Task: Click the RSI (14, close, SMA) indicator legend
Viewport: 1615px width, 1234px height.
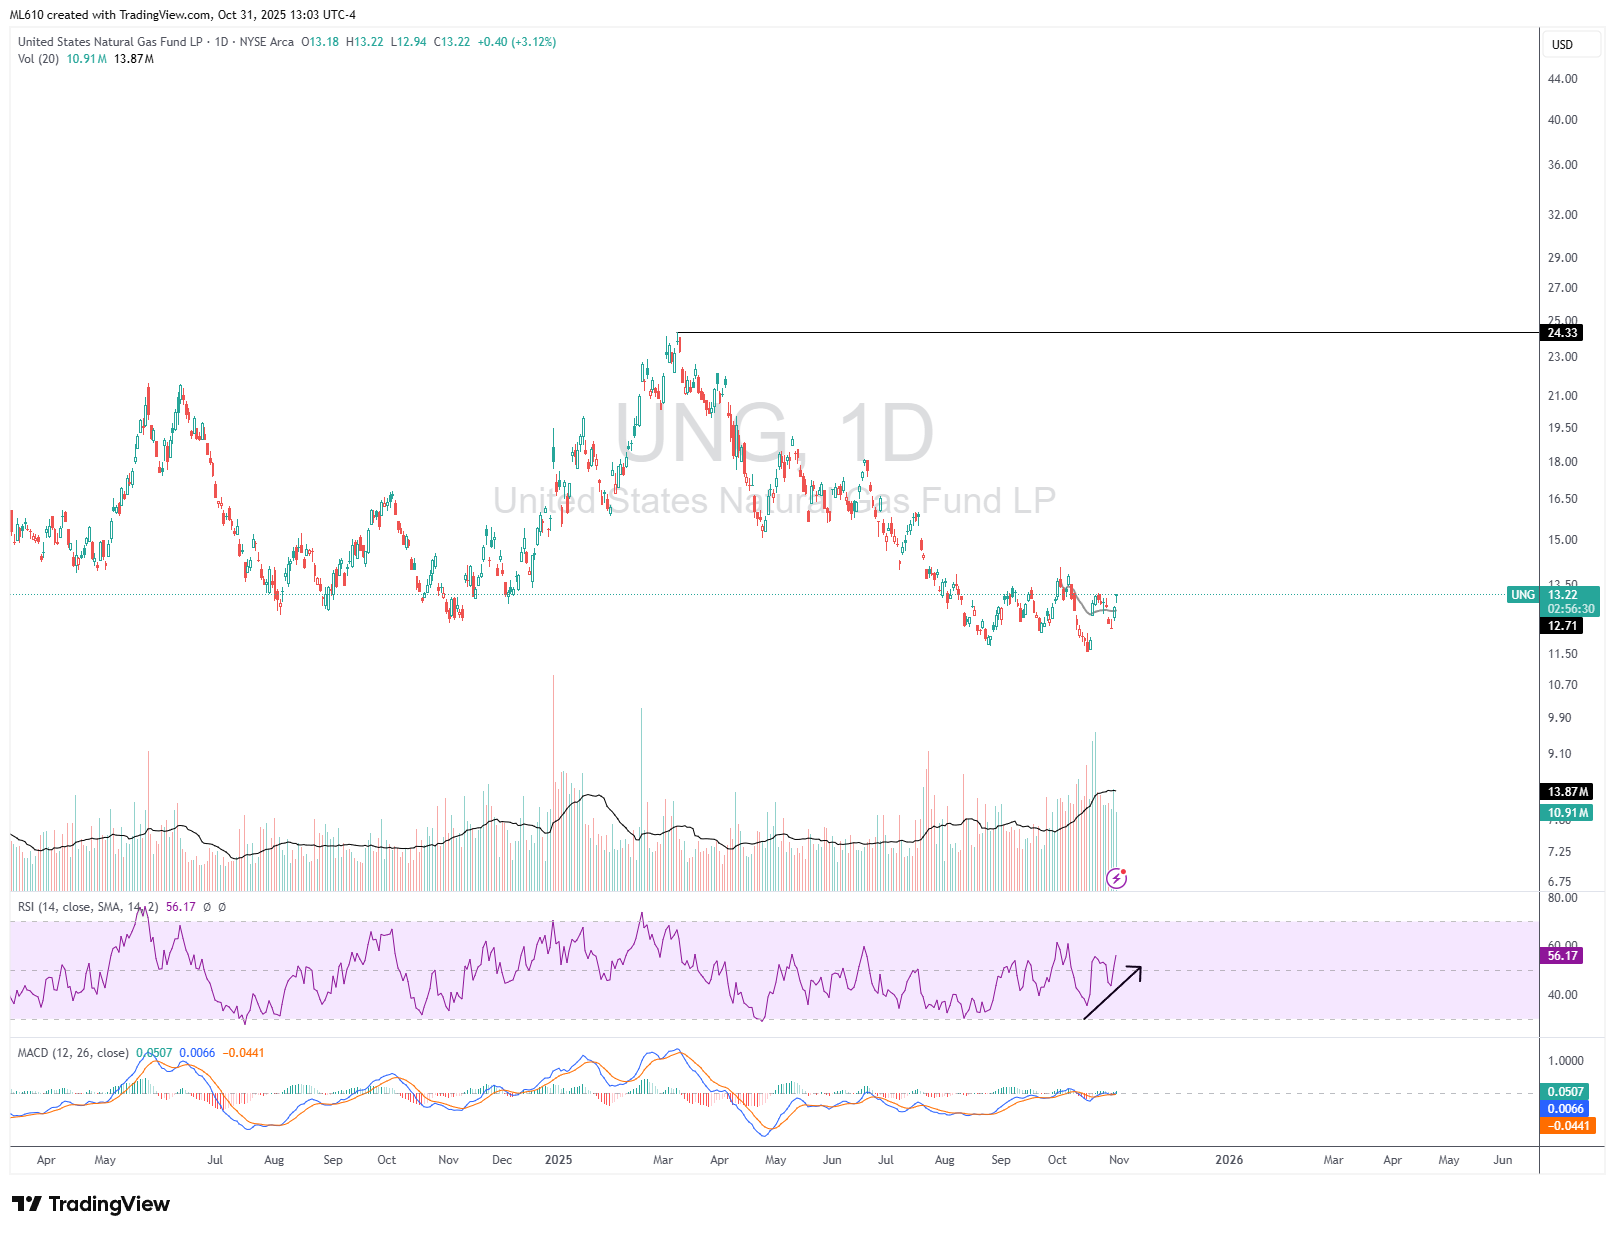Action: tap(88, 907)
